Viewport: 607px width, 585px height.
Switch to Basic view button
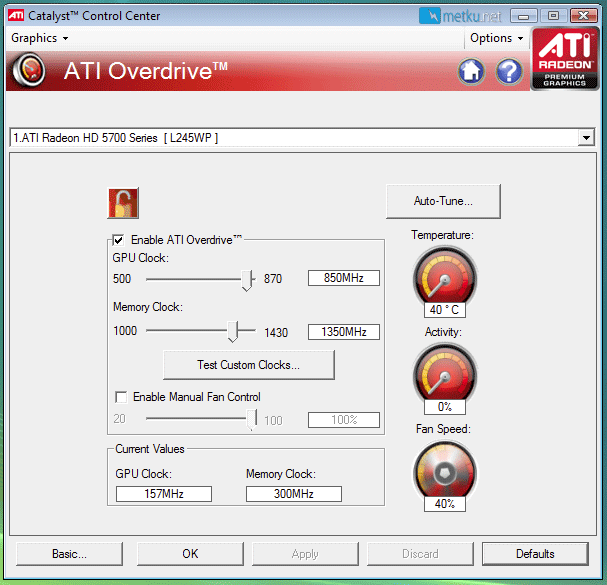70,554
